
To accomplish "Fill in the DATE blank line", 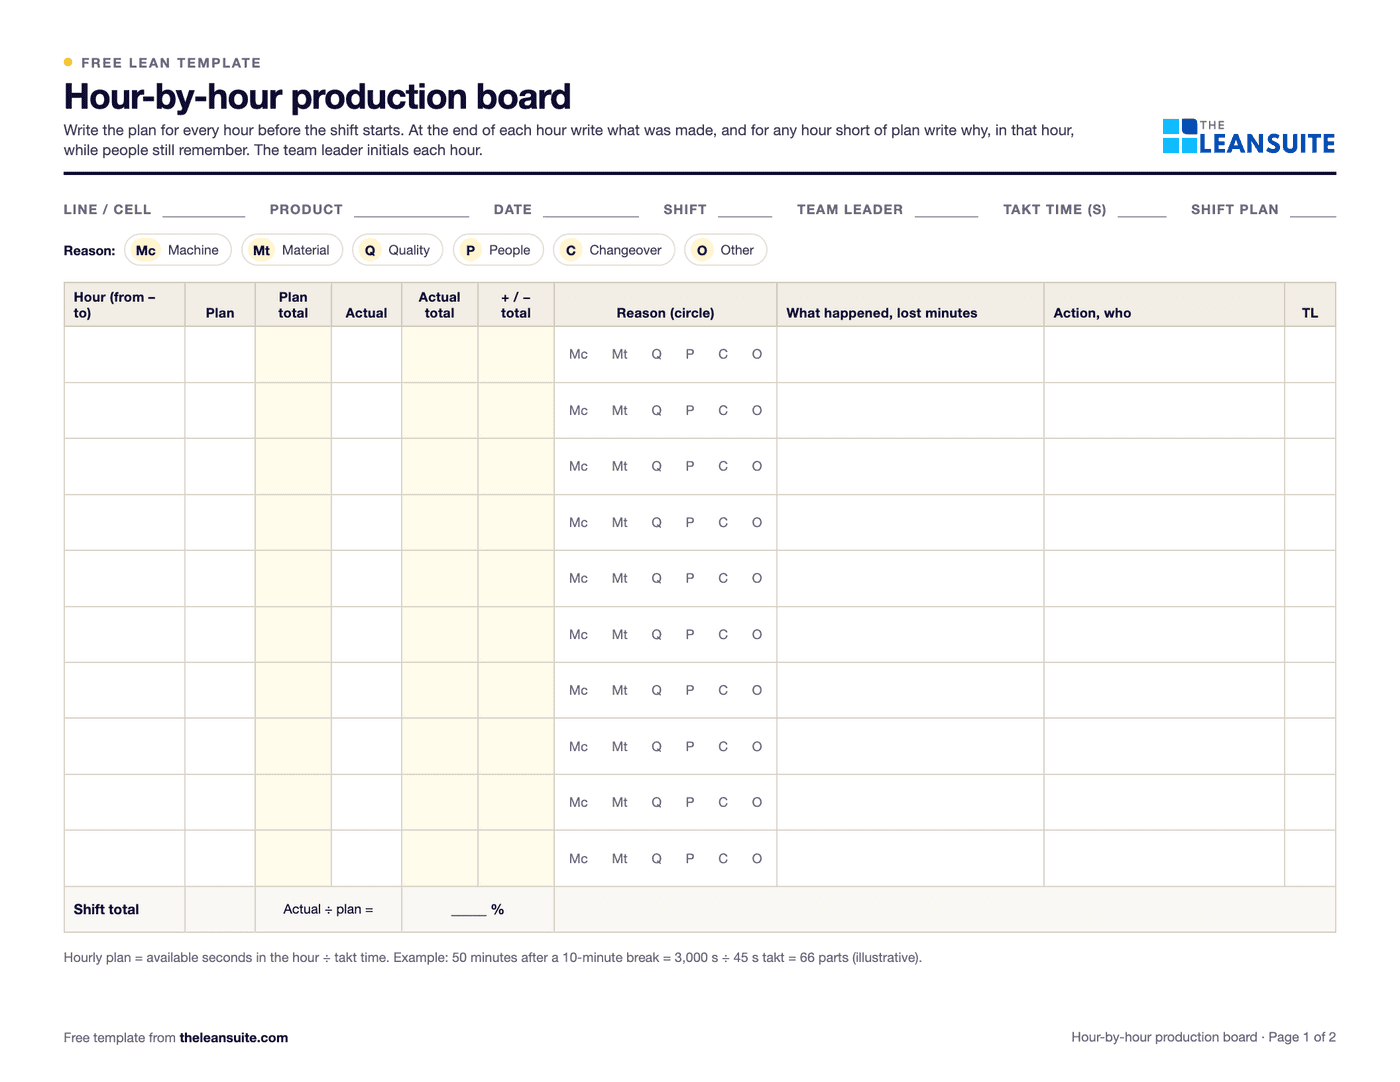I will (591, 210).
